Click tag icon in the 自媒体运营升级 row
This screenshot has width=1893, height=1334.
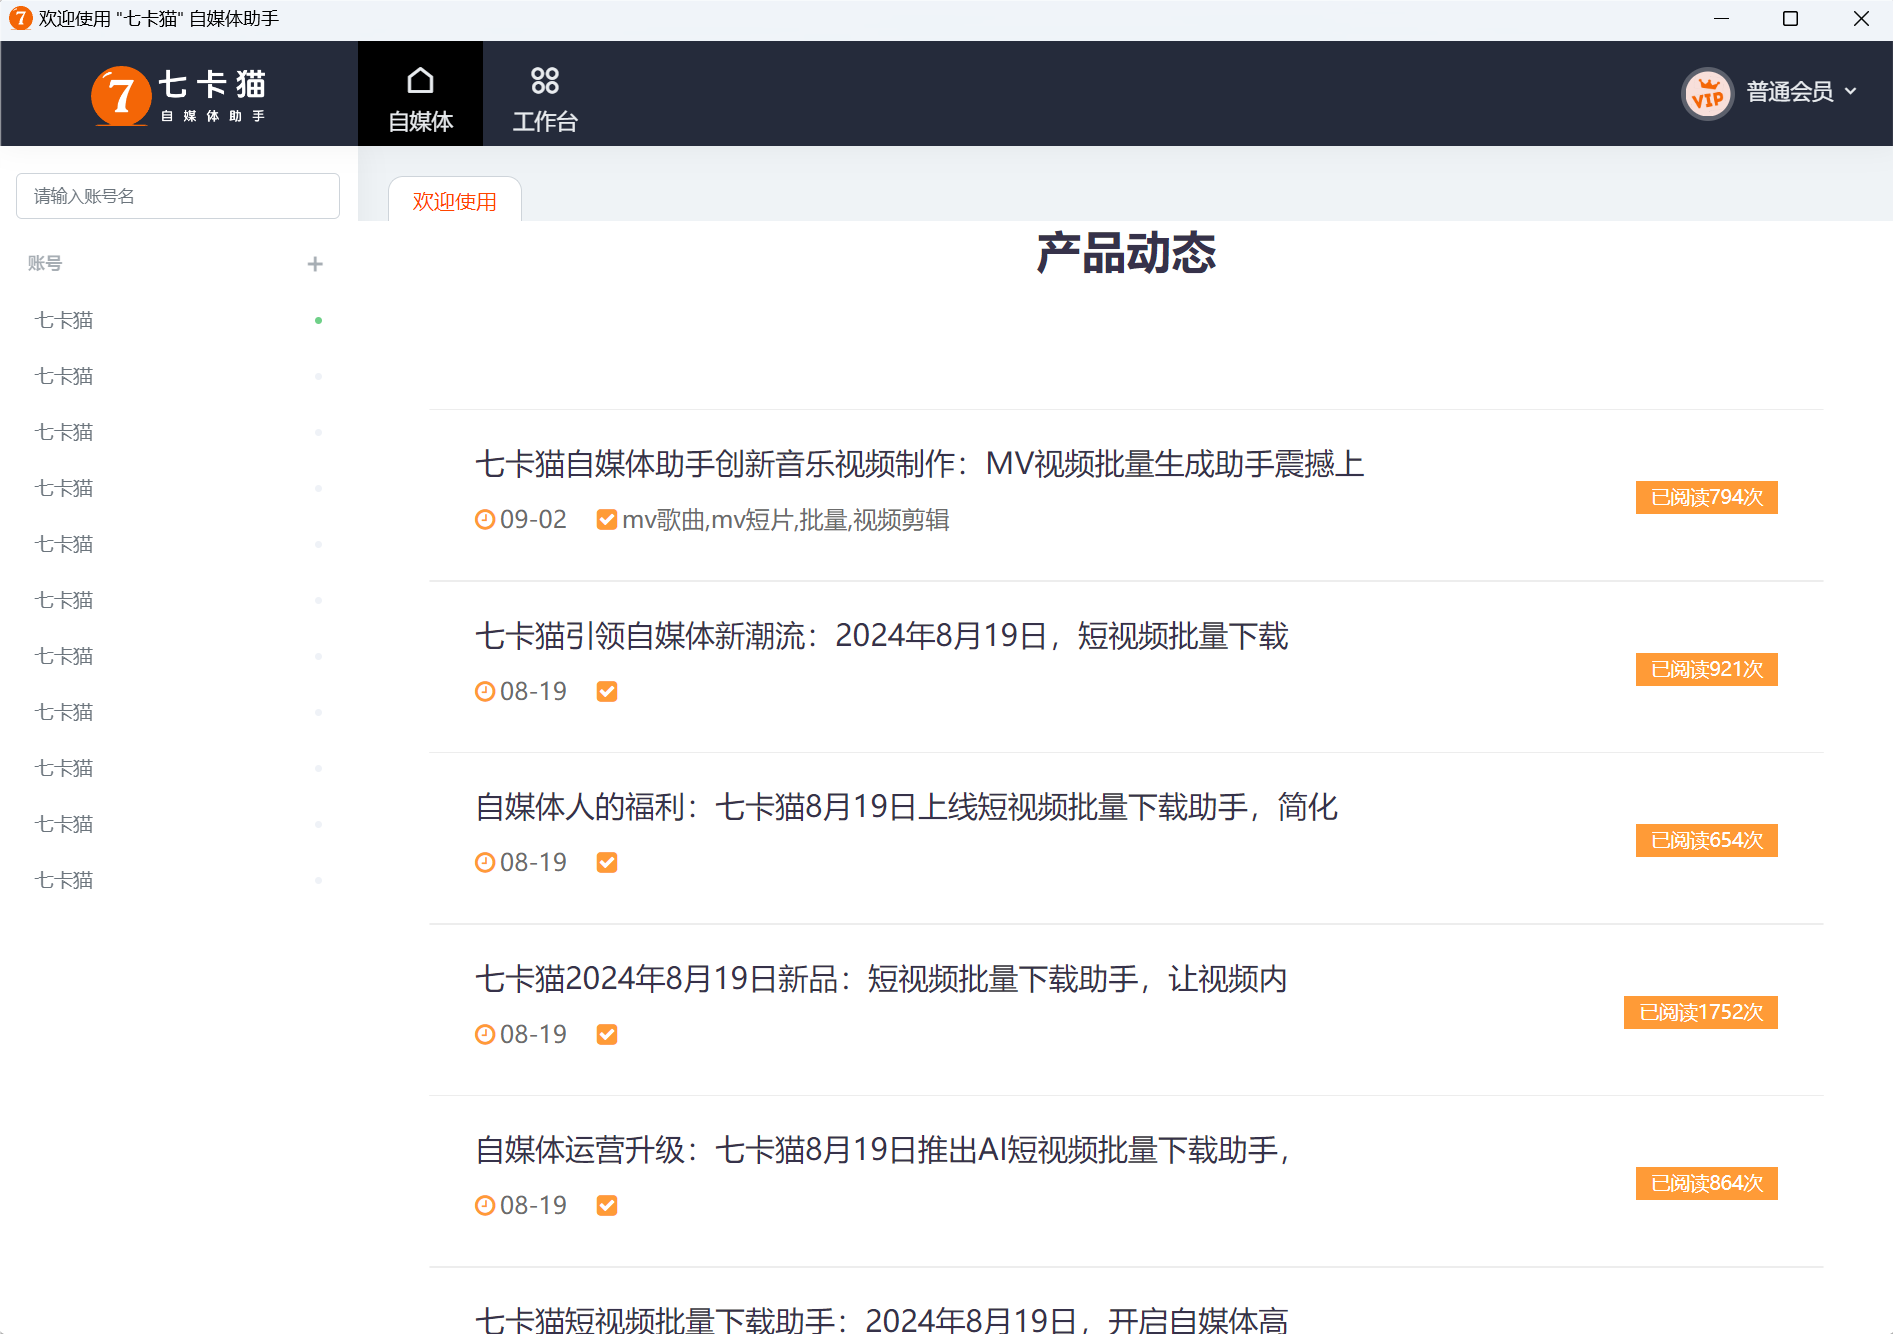point(607,1206)
